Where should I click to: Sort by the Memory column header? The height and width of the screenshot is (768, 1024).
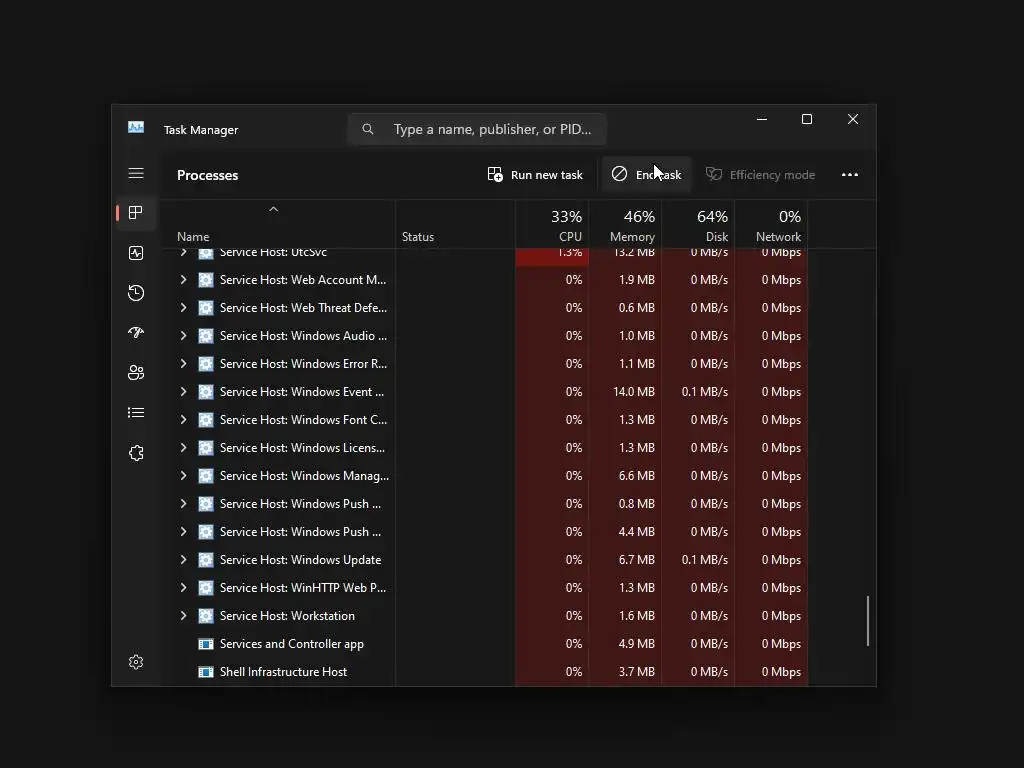(625, 224)
